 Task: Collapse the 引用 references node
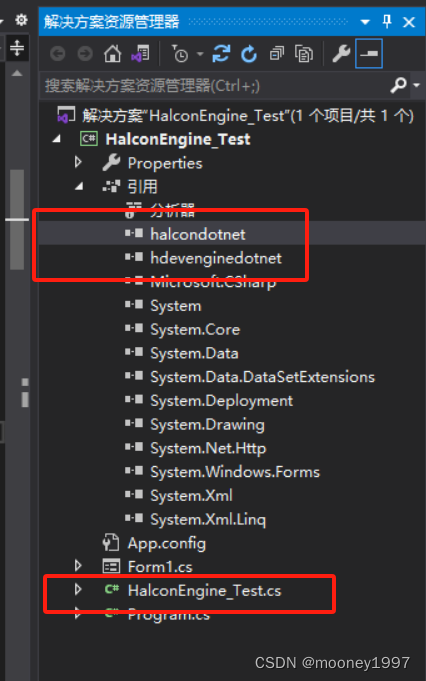(x=79, y=187)
